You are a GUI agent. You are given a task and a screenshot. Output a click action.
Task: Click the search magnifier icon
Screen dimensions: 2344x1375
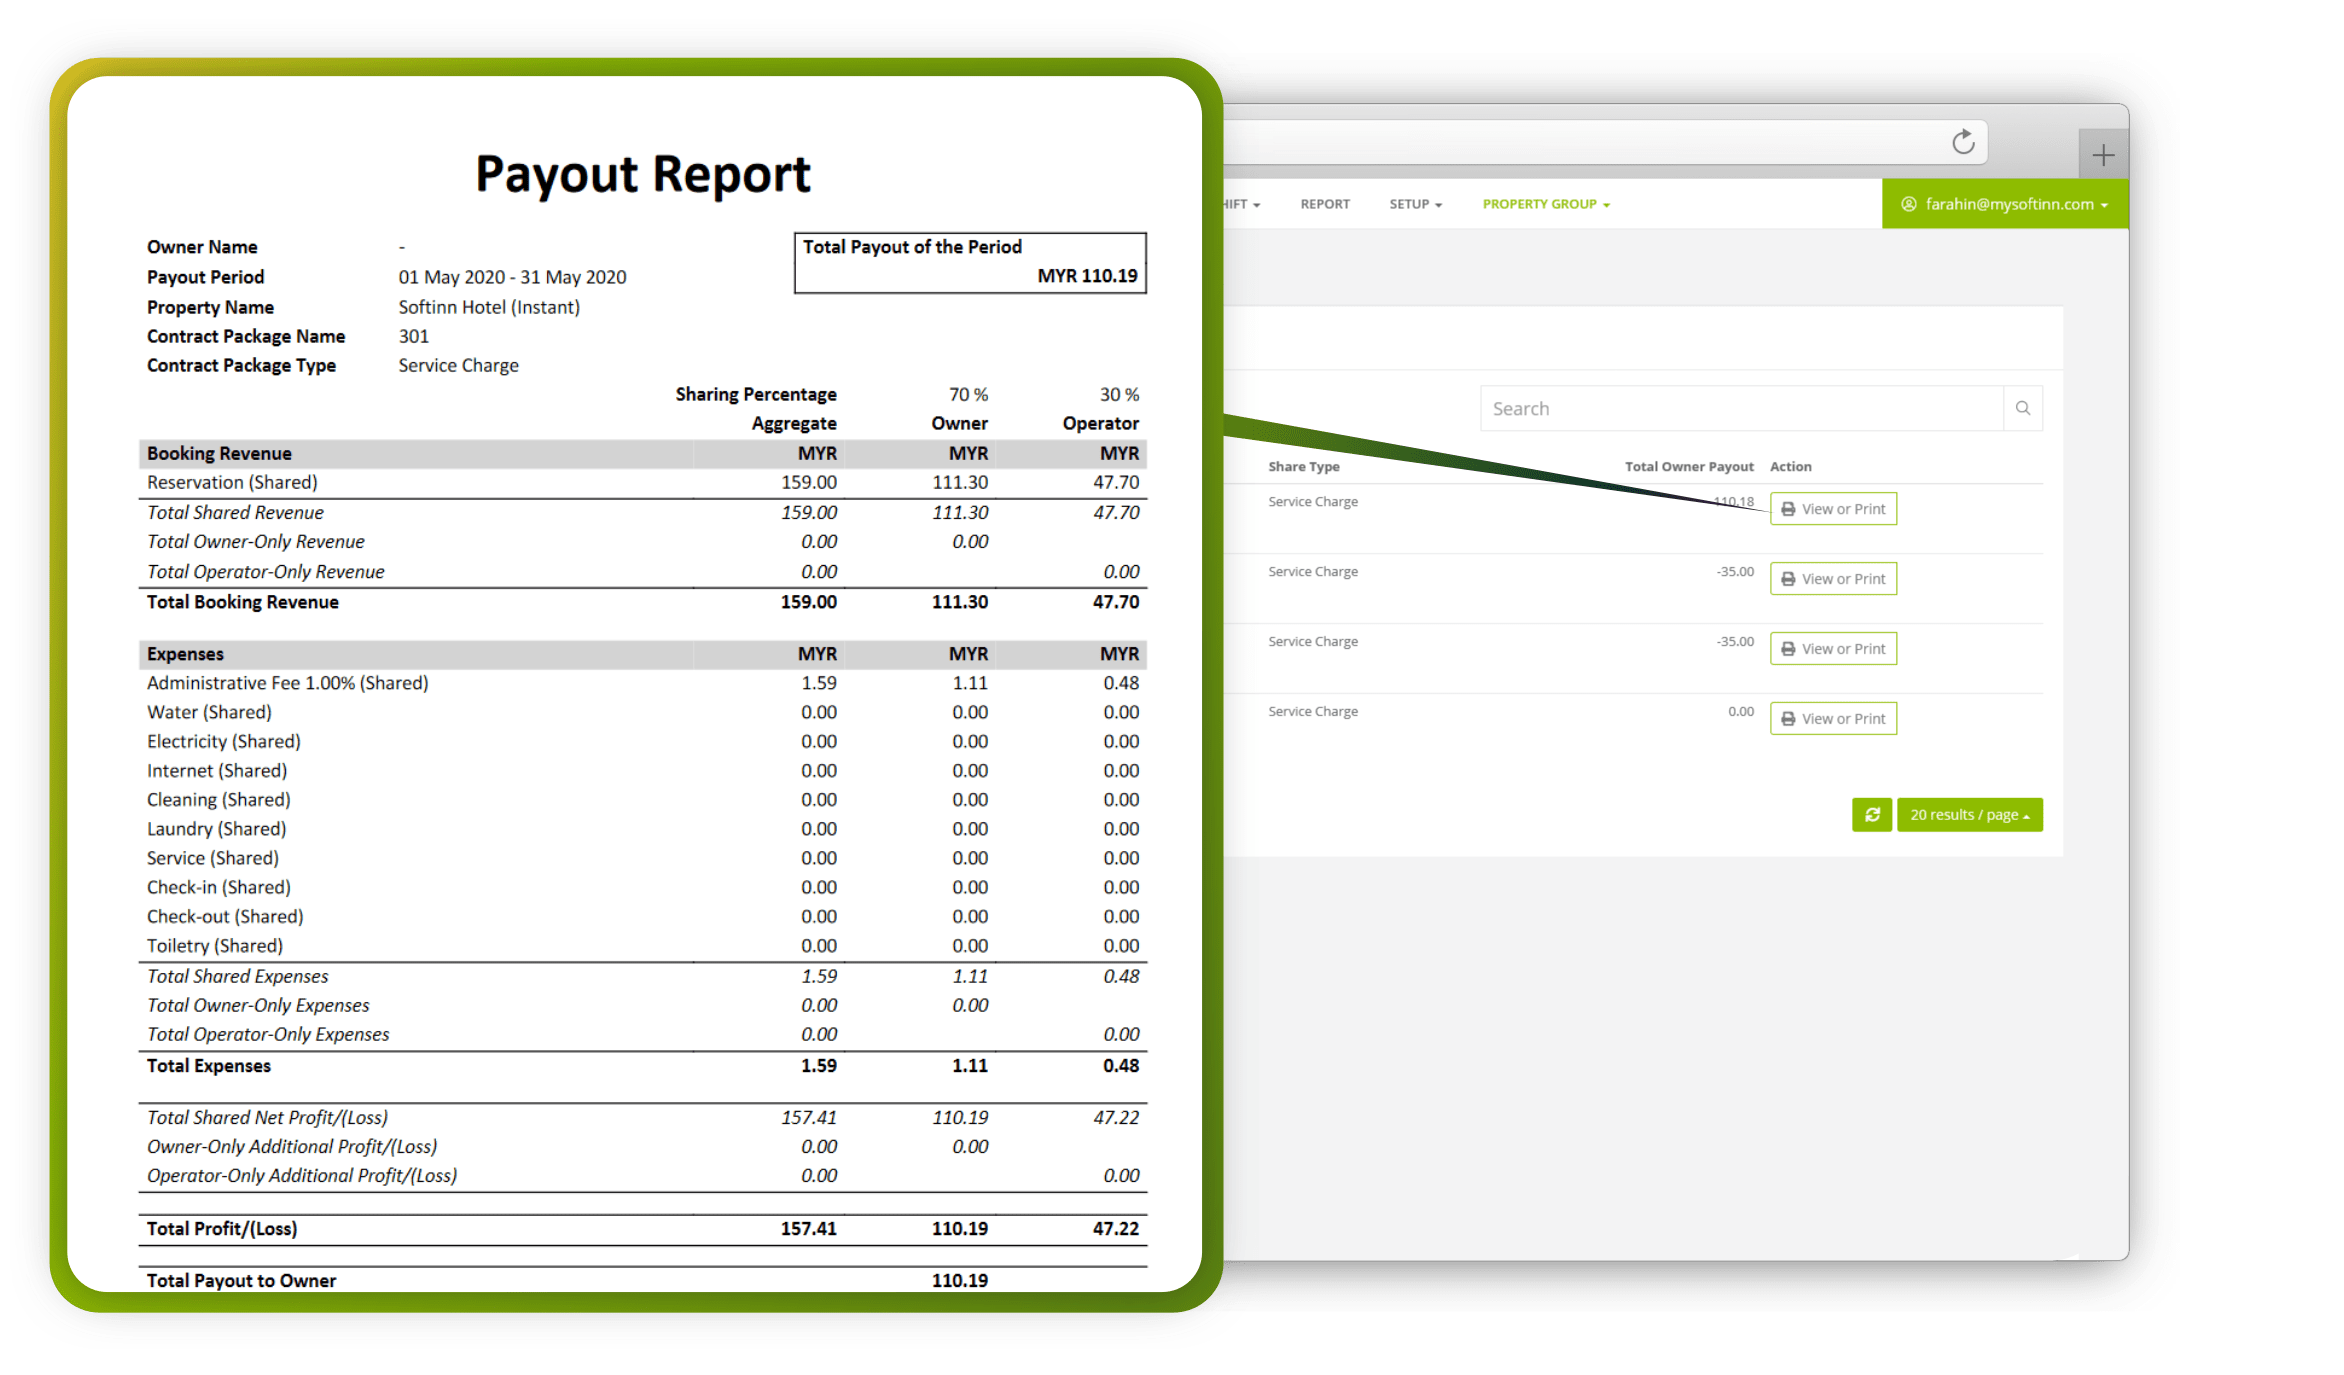click(2023, 408)
